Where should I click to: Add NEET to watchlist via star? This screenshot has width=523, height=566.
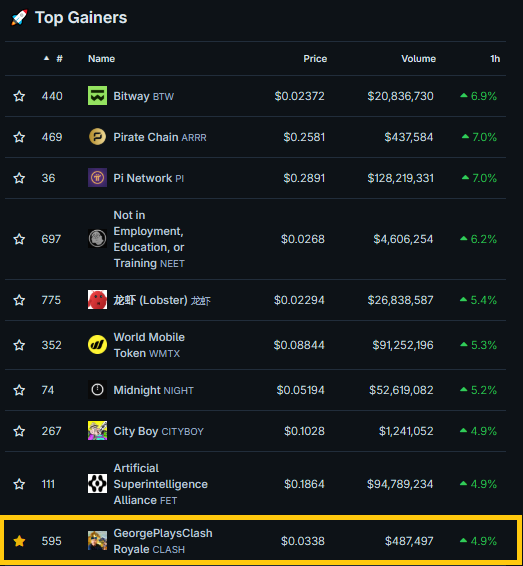coord(19,239)
